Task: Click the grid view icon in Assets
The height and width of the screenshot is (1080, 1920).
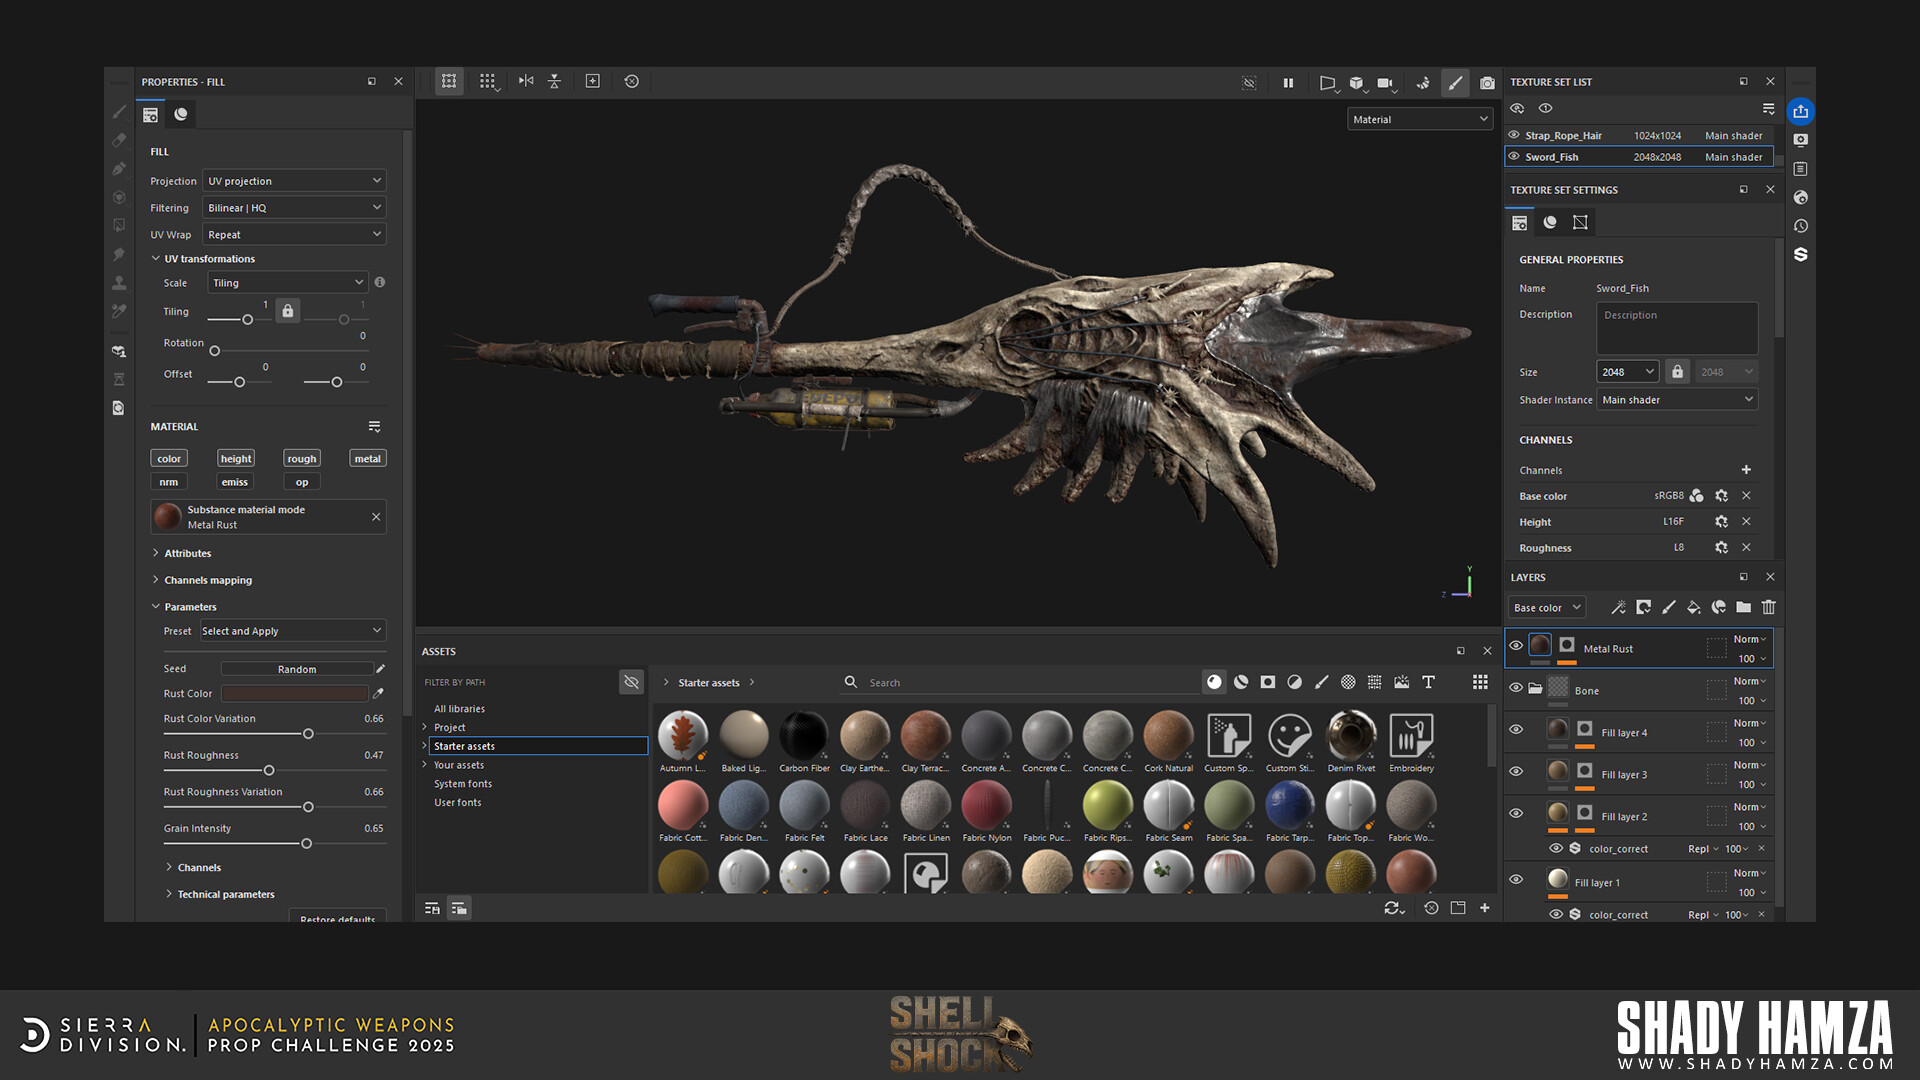Action: click(1480, 682)
